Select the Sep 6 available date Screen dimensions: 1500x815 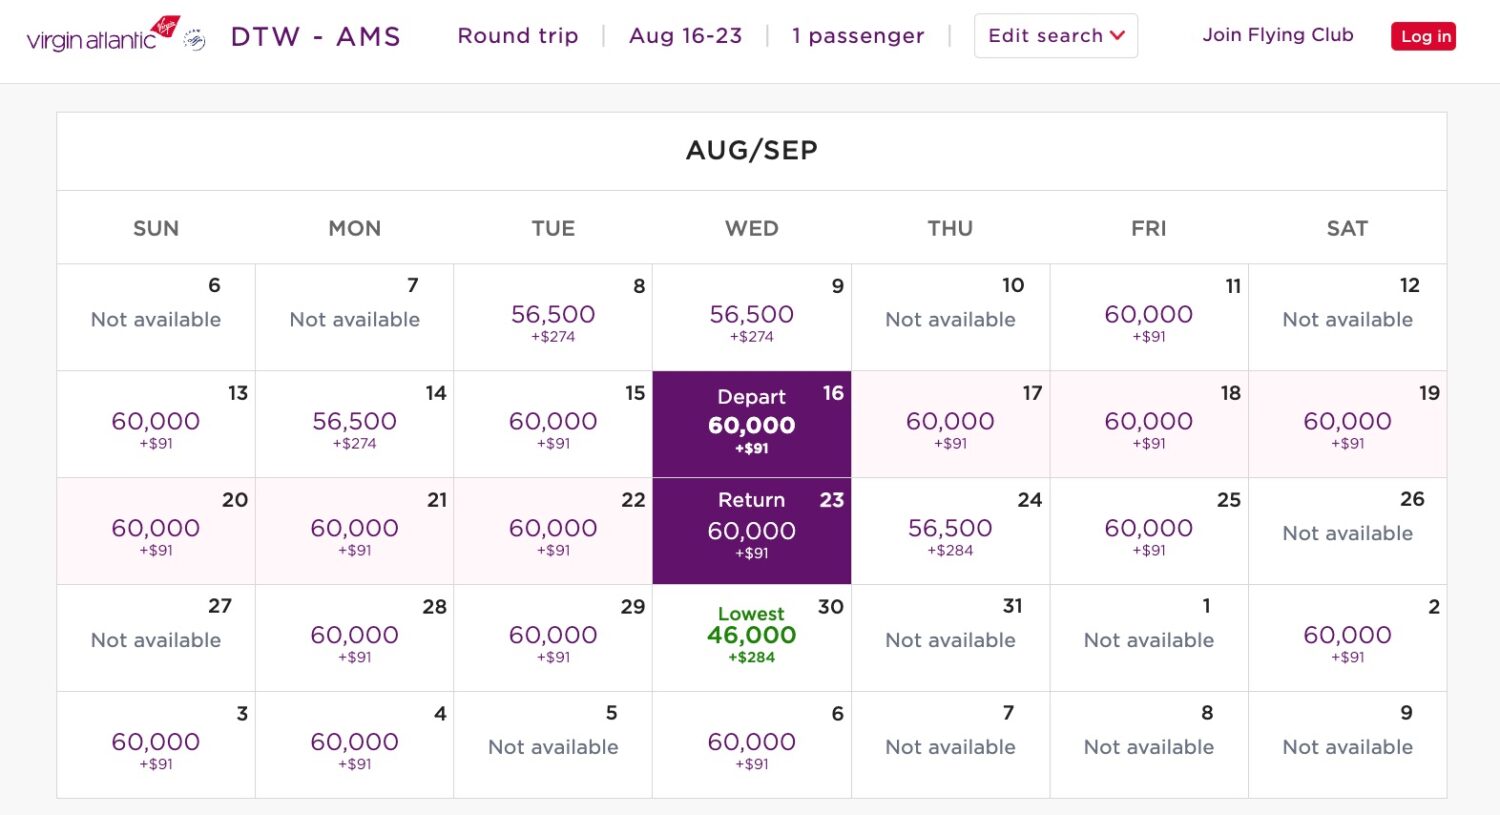pyautogui.click(x=751, y=744)
